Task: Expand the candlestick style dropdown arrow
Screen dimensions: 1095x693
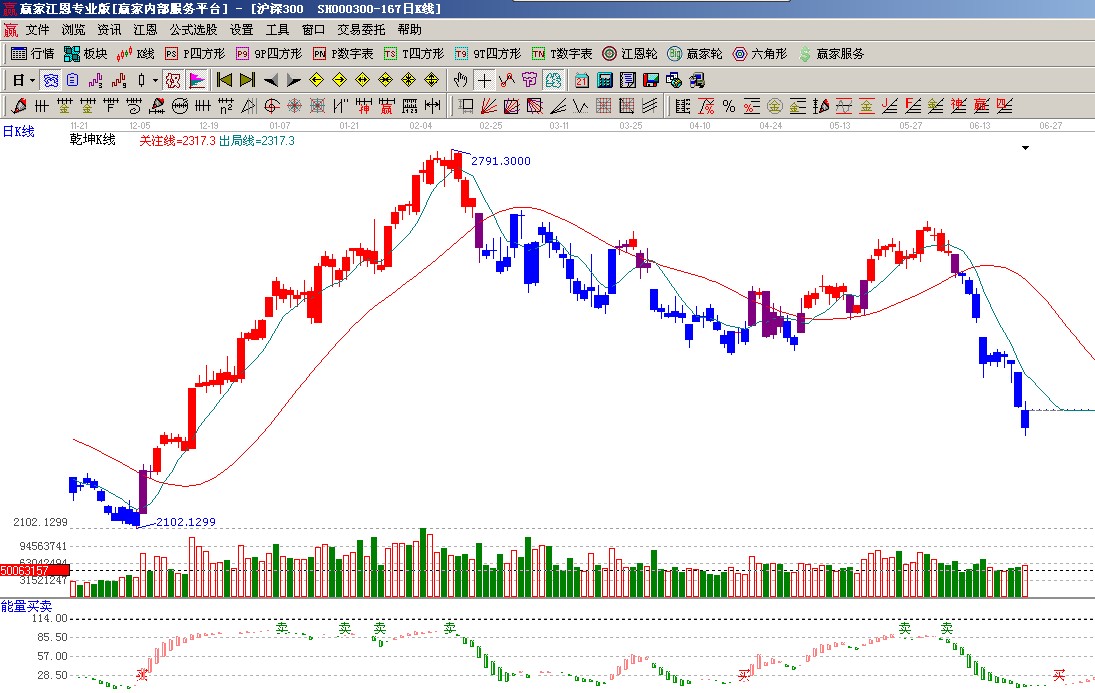Action: 155,80
